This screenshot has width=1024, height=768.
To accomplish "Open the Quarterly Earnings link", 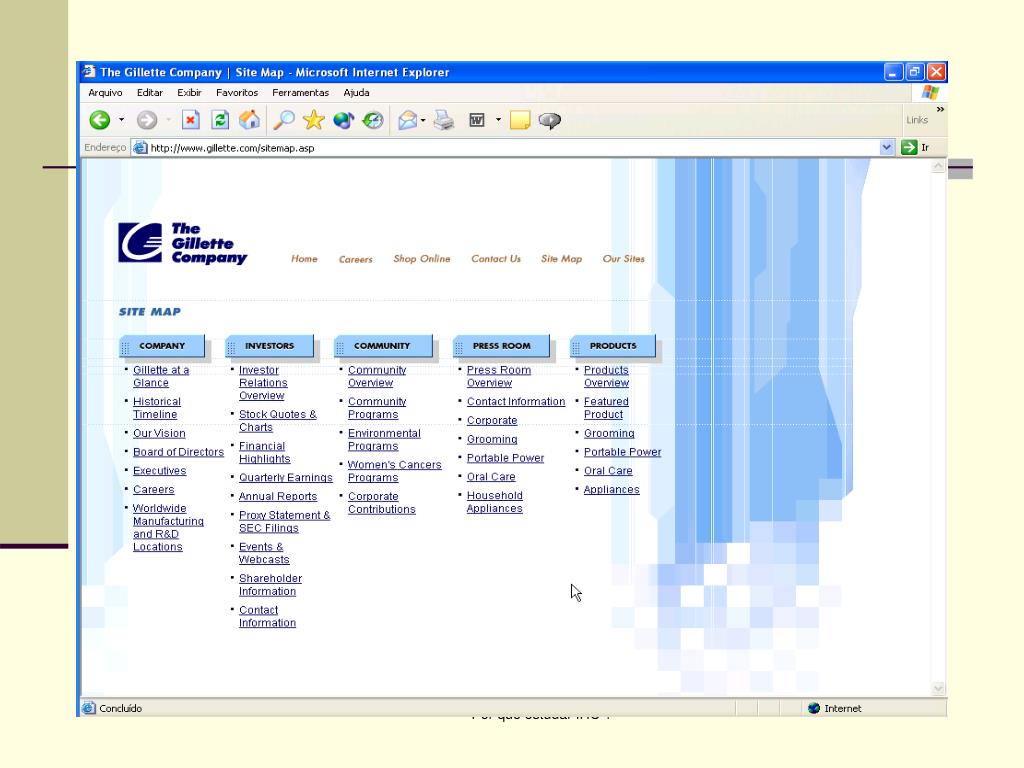I will pyautogui.click(x=285, y=478).
